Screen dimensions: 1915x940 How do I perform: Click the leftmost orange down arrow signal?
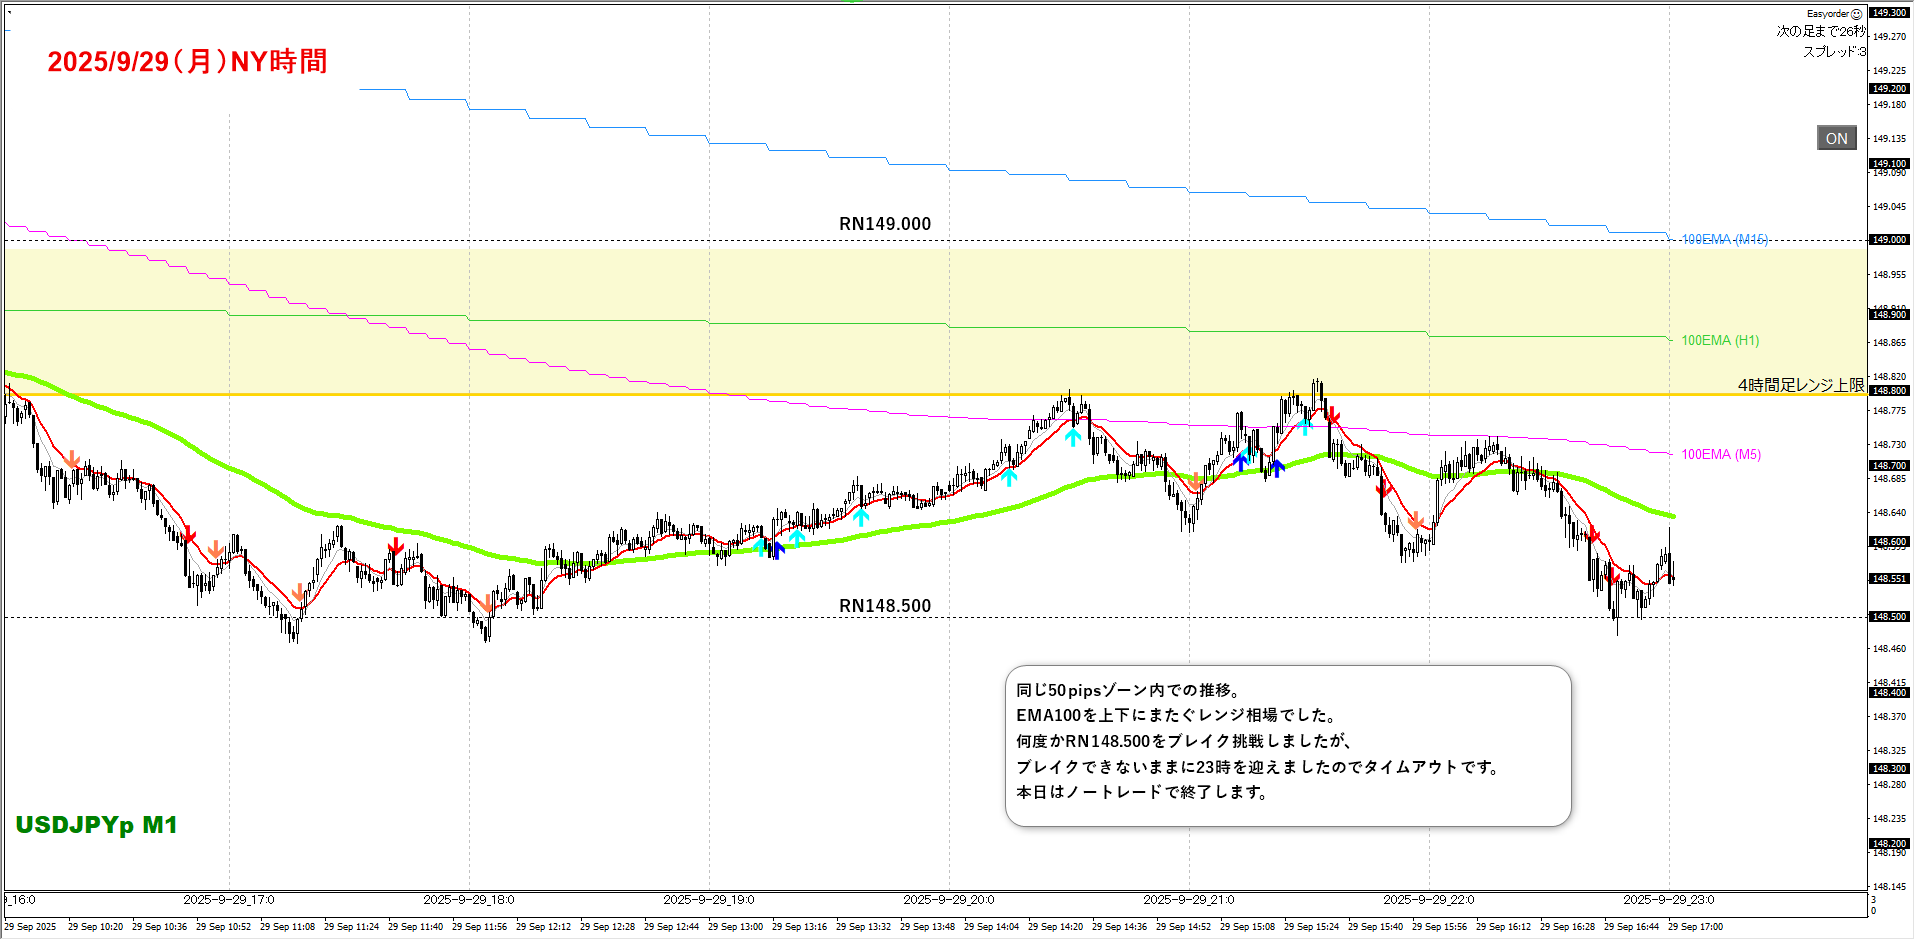72,459
